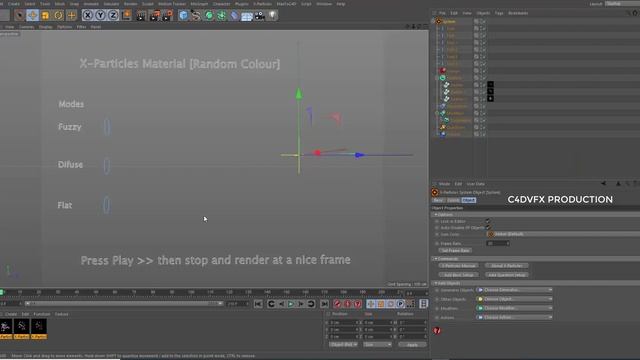Step to previous frame

pos(281,304)
